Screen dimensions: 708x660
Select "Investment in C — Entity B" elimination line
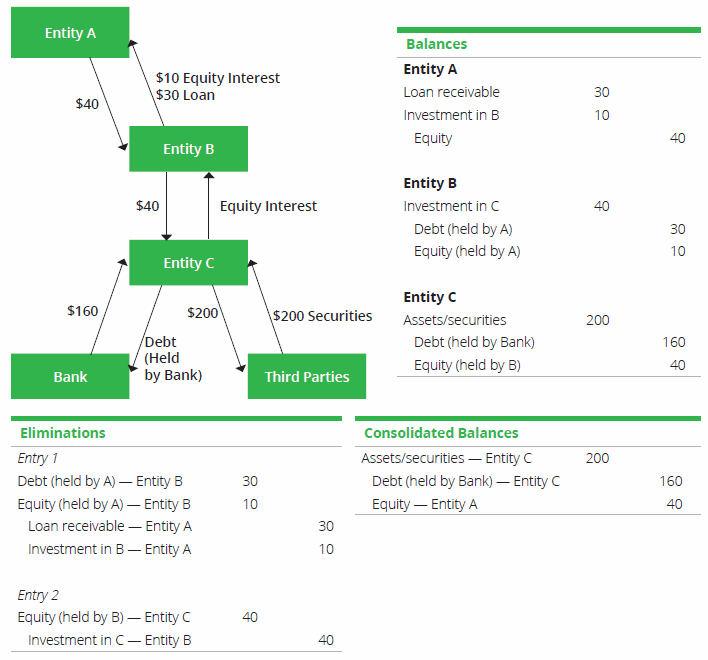tap(109, 640)
